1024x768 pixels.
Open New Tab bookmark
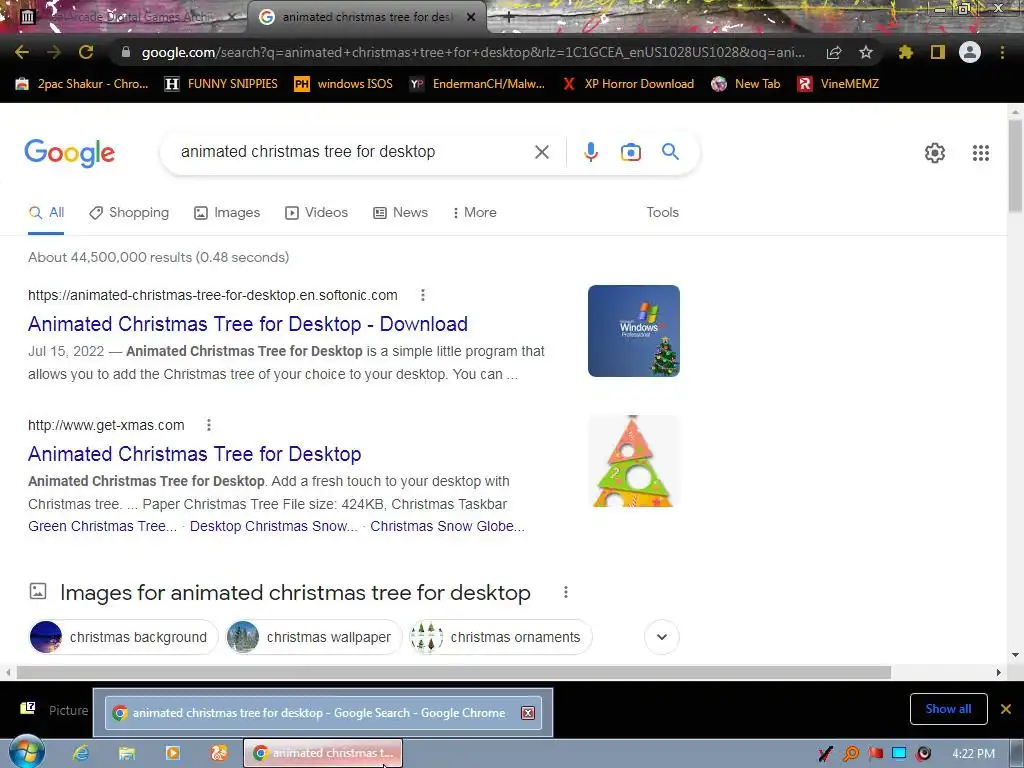pos(746,84)
